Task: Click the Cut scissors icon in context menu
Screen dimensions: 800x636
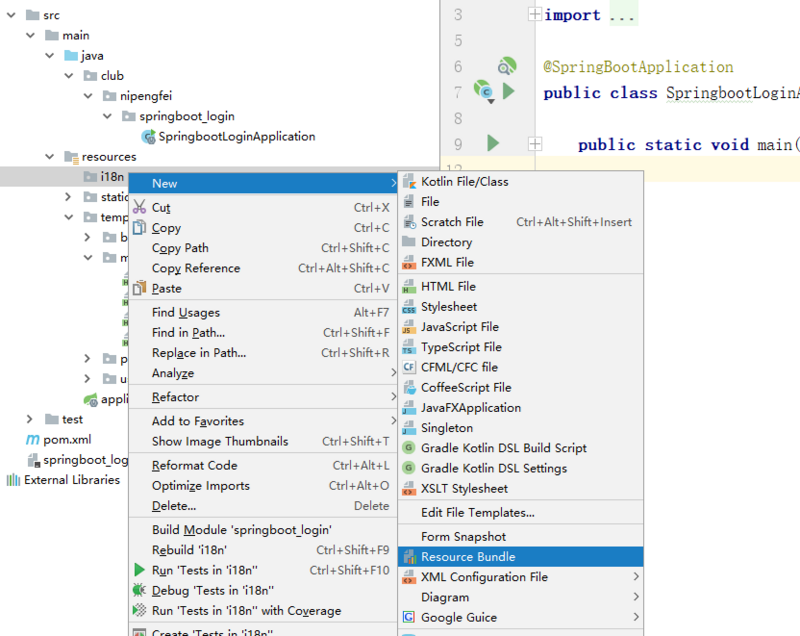Action: click(139, 208)
